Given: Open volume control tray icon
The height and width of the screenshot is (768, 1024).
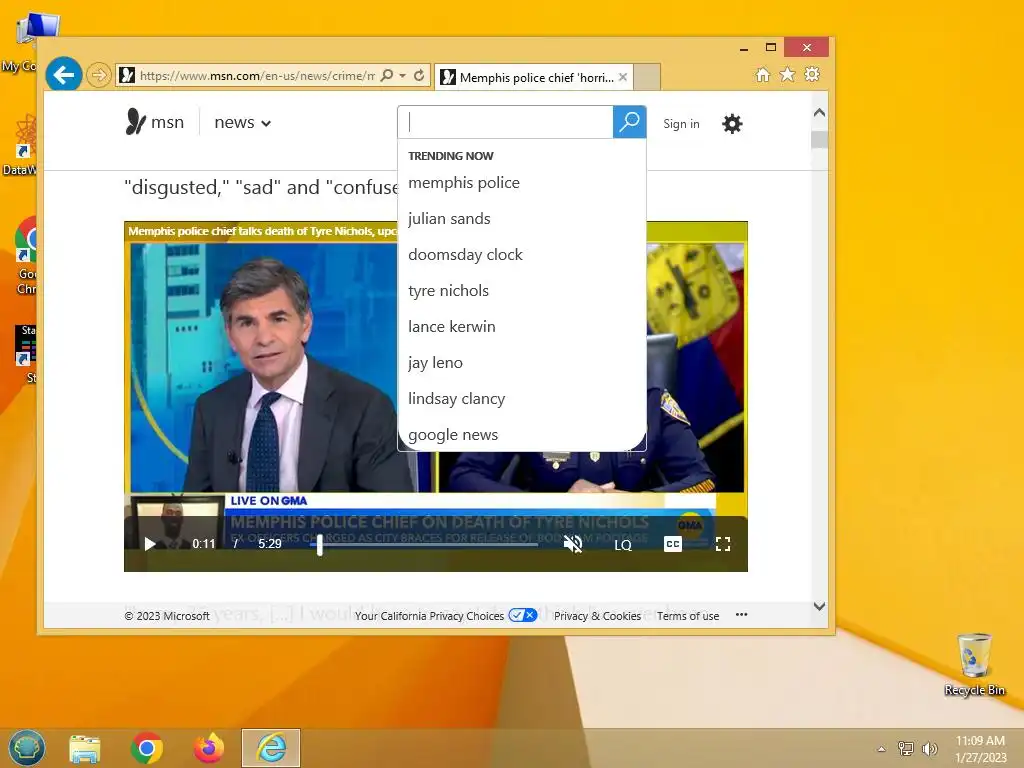Looking at the screenshot, I should point(929,748).
